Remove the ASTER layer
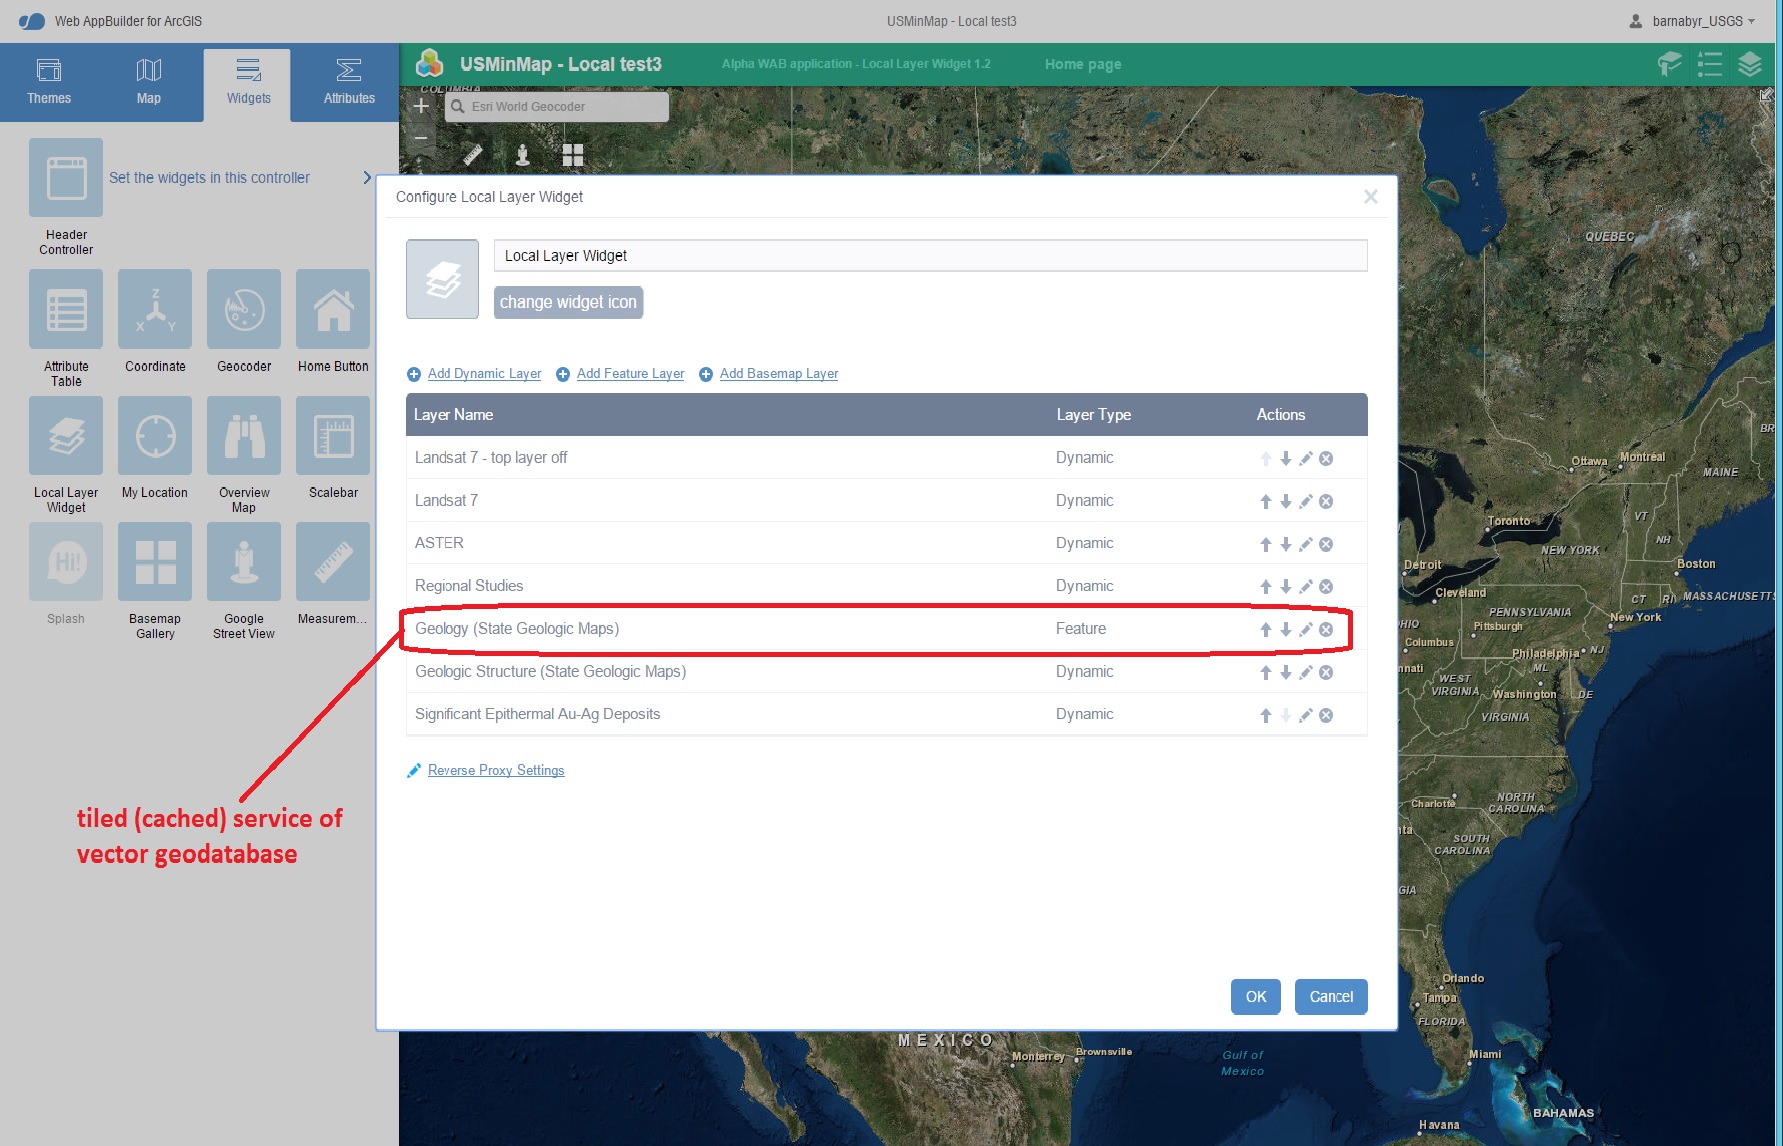This screenshot has height=1146, width=1783. (1326, 544)
